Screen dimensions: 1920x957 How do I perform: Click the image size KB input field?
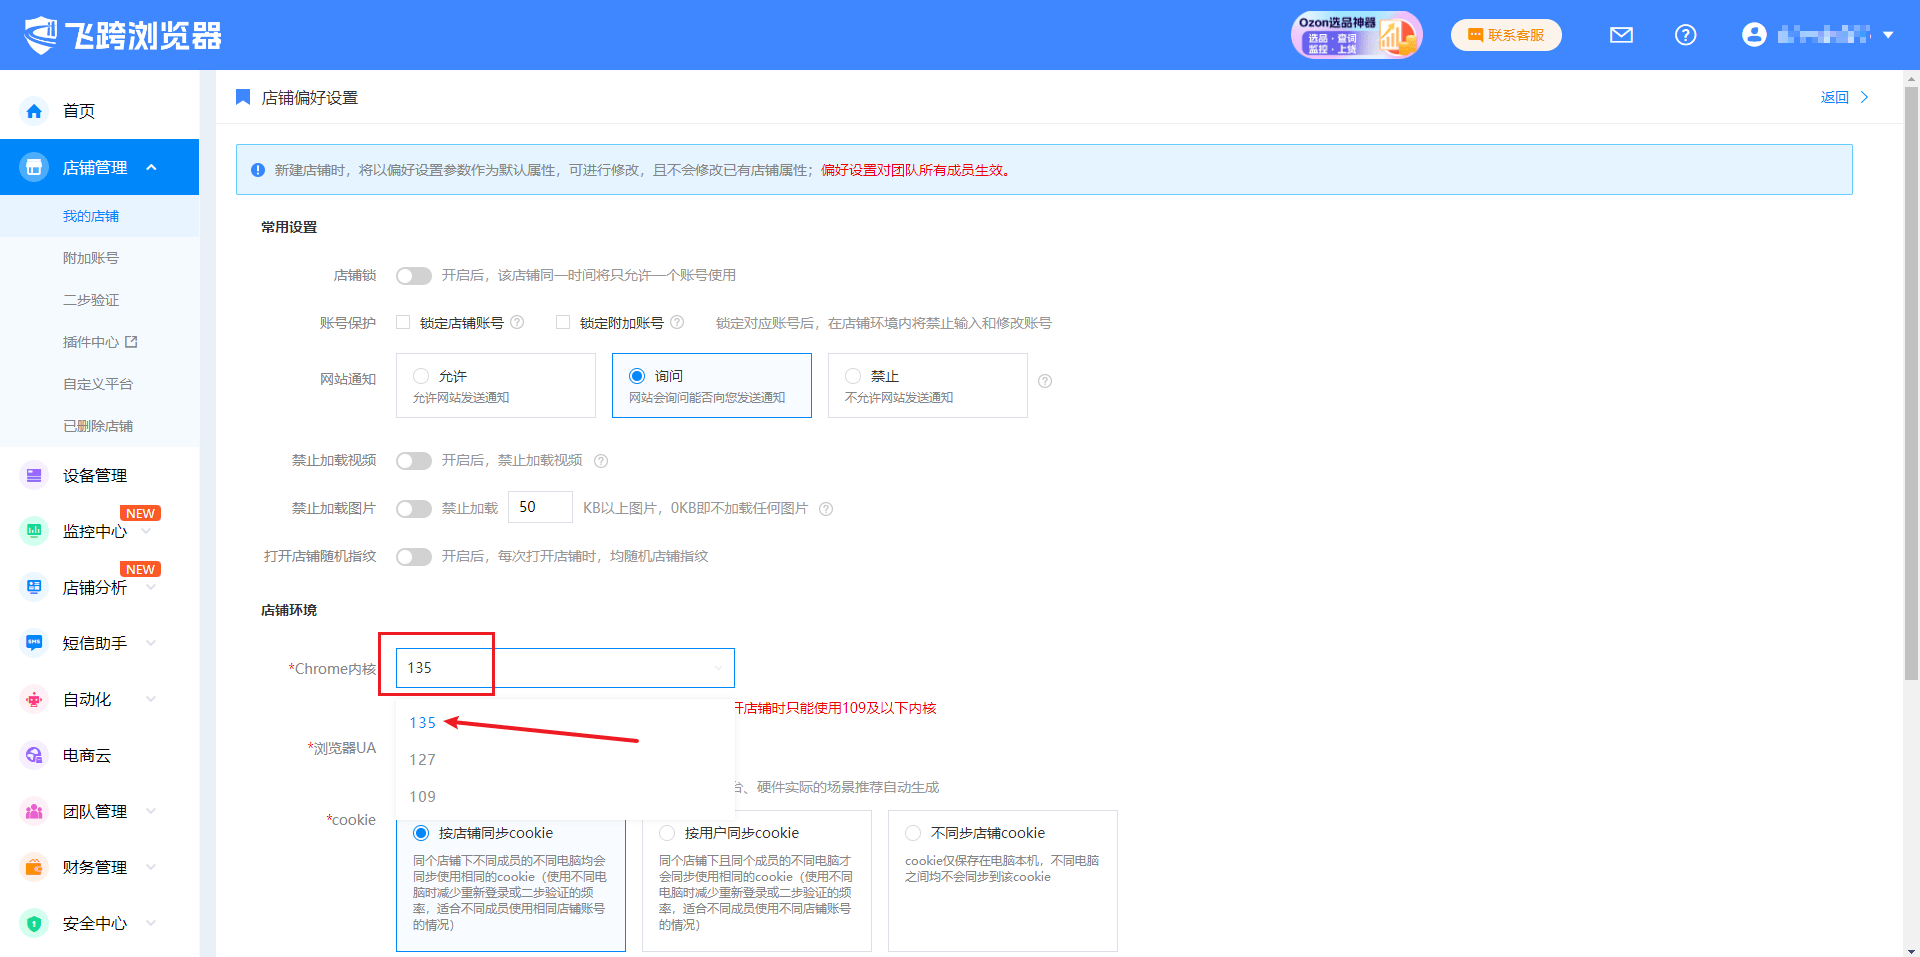(540, 508)
